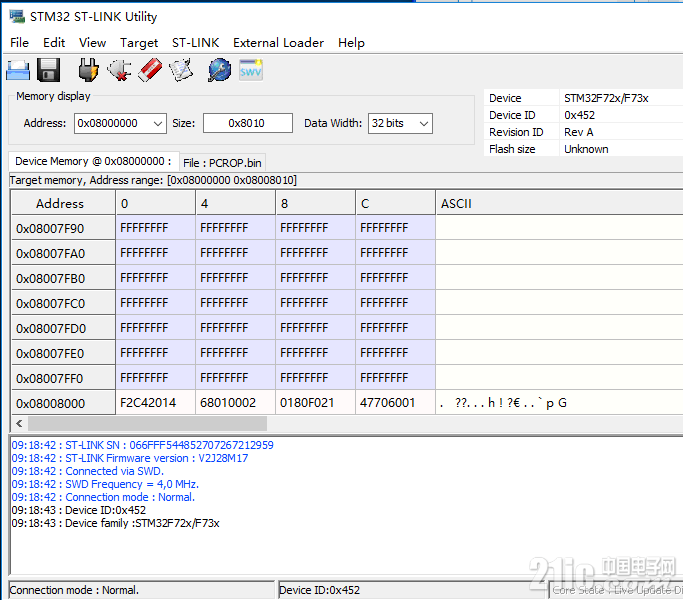This screenshot has width=683, height=600.
Task: Click log line ST-LINK Firmware version V2J28M17
Action: coord(130,458)
